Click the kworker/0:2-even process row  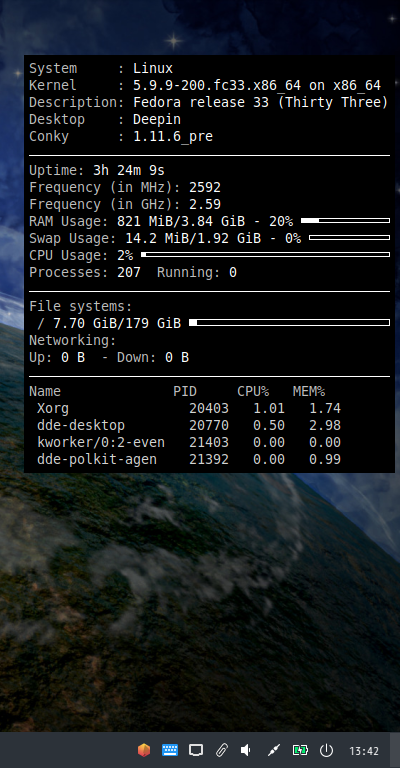tap(189, 442)
